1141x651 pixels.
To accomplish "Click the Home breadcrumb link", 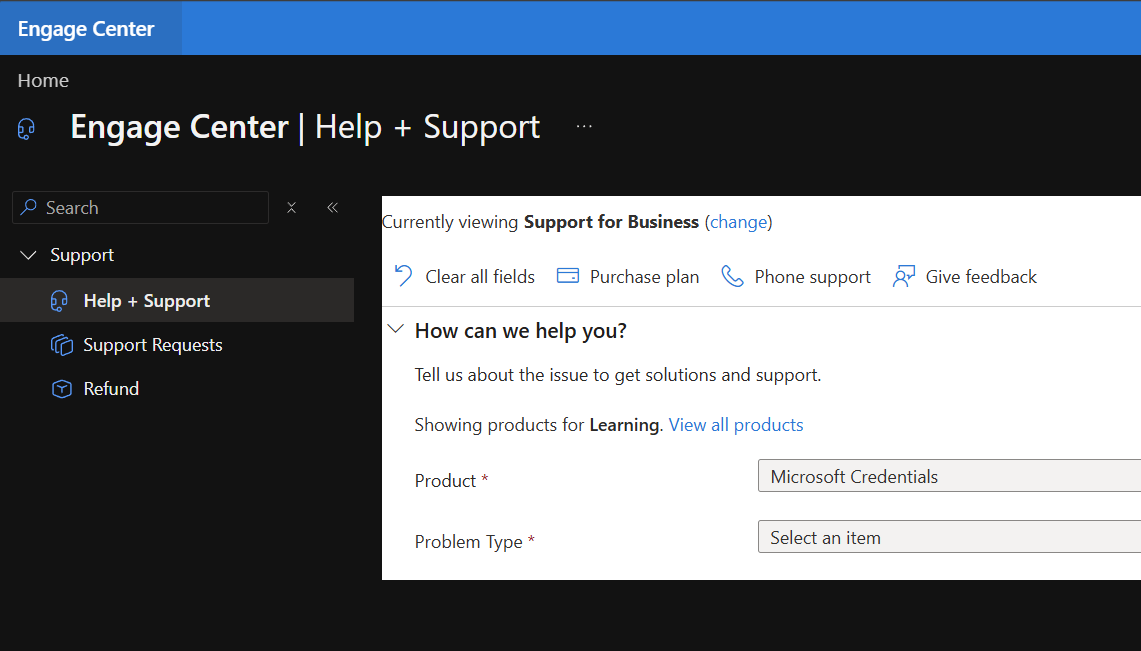I will point(43,81).
